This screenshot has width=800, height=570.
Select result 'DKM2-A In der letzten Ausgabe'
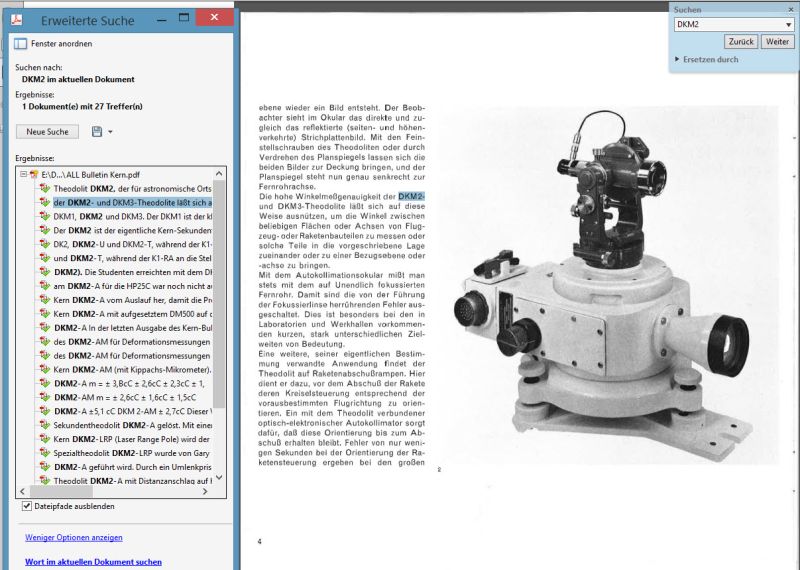click(133, 328)
